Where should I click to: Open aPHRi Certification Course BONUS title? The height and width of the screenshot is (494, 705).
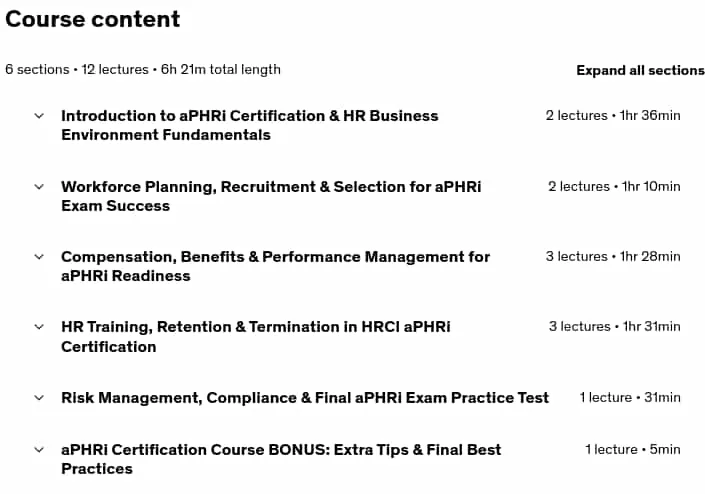coord(281,459)
